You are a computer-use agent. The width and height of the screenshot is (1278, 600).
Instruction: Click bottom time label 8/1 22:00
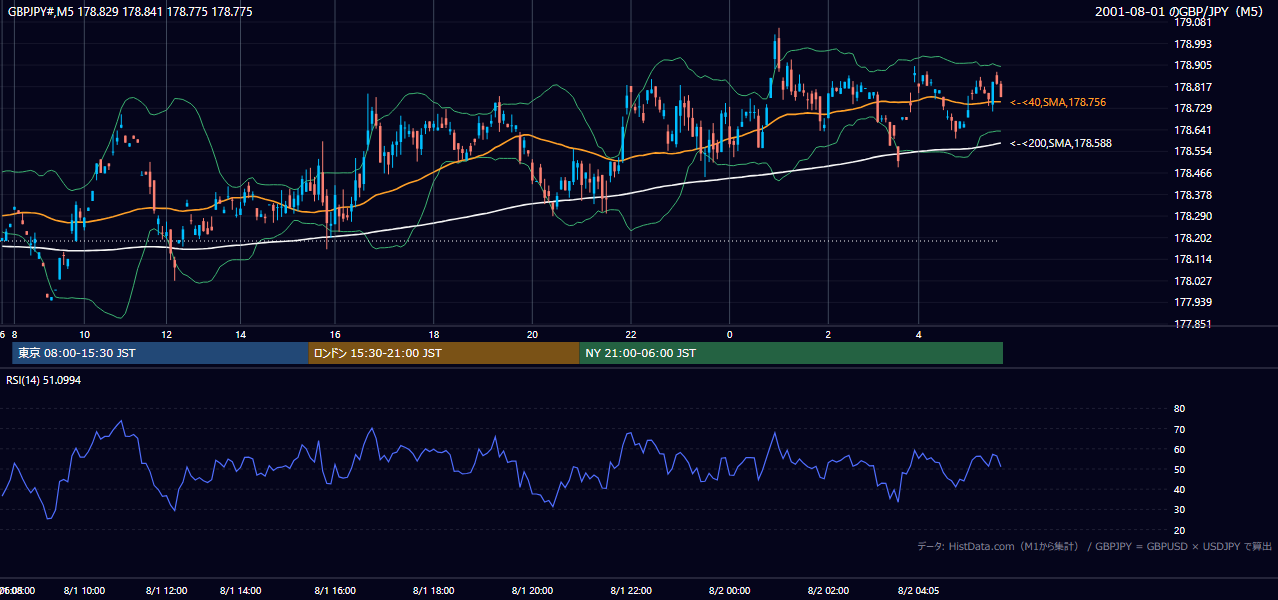tap(630, 591)
